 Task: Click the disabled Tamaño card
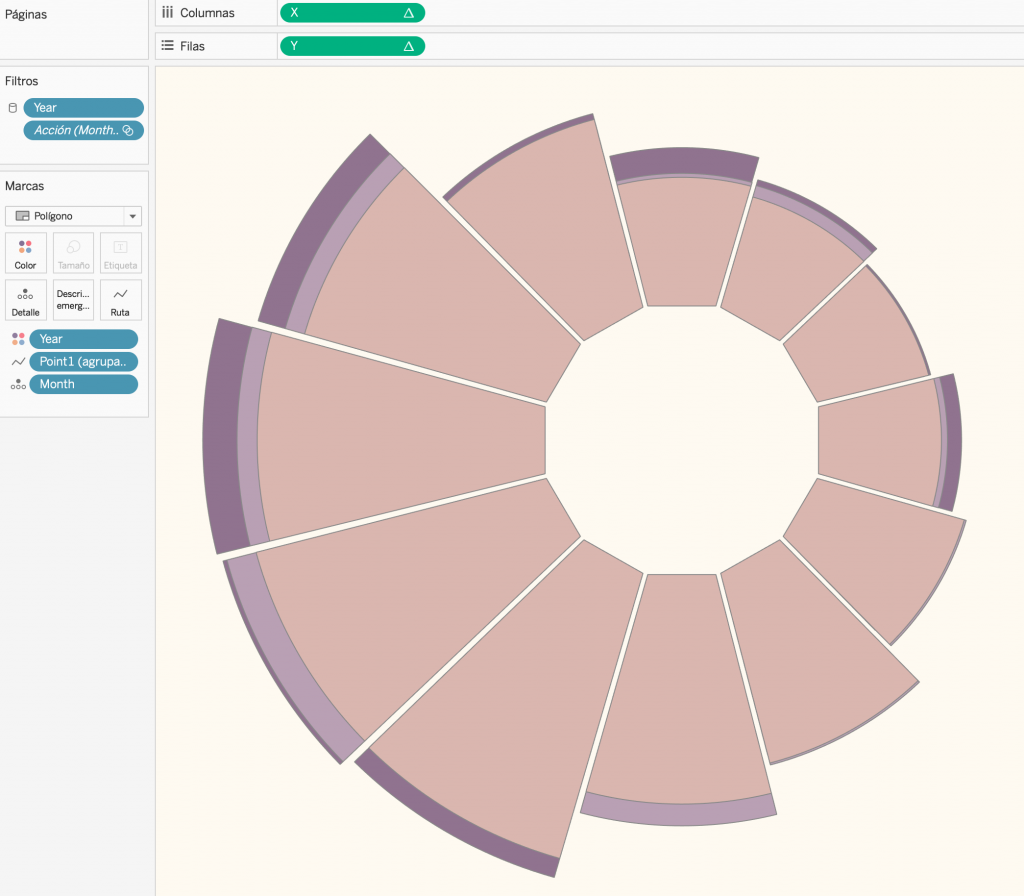pos(73,253)
